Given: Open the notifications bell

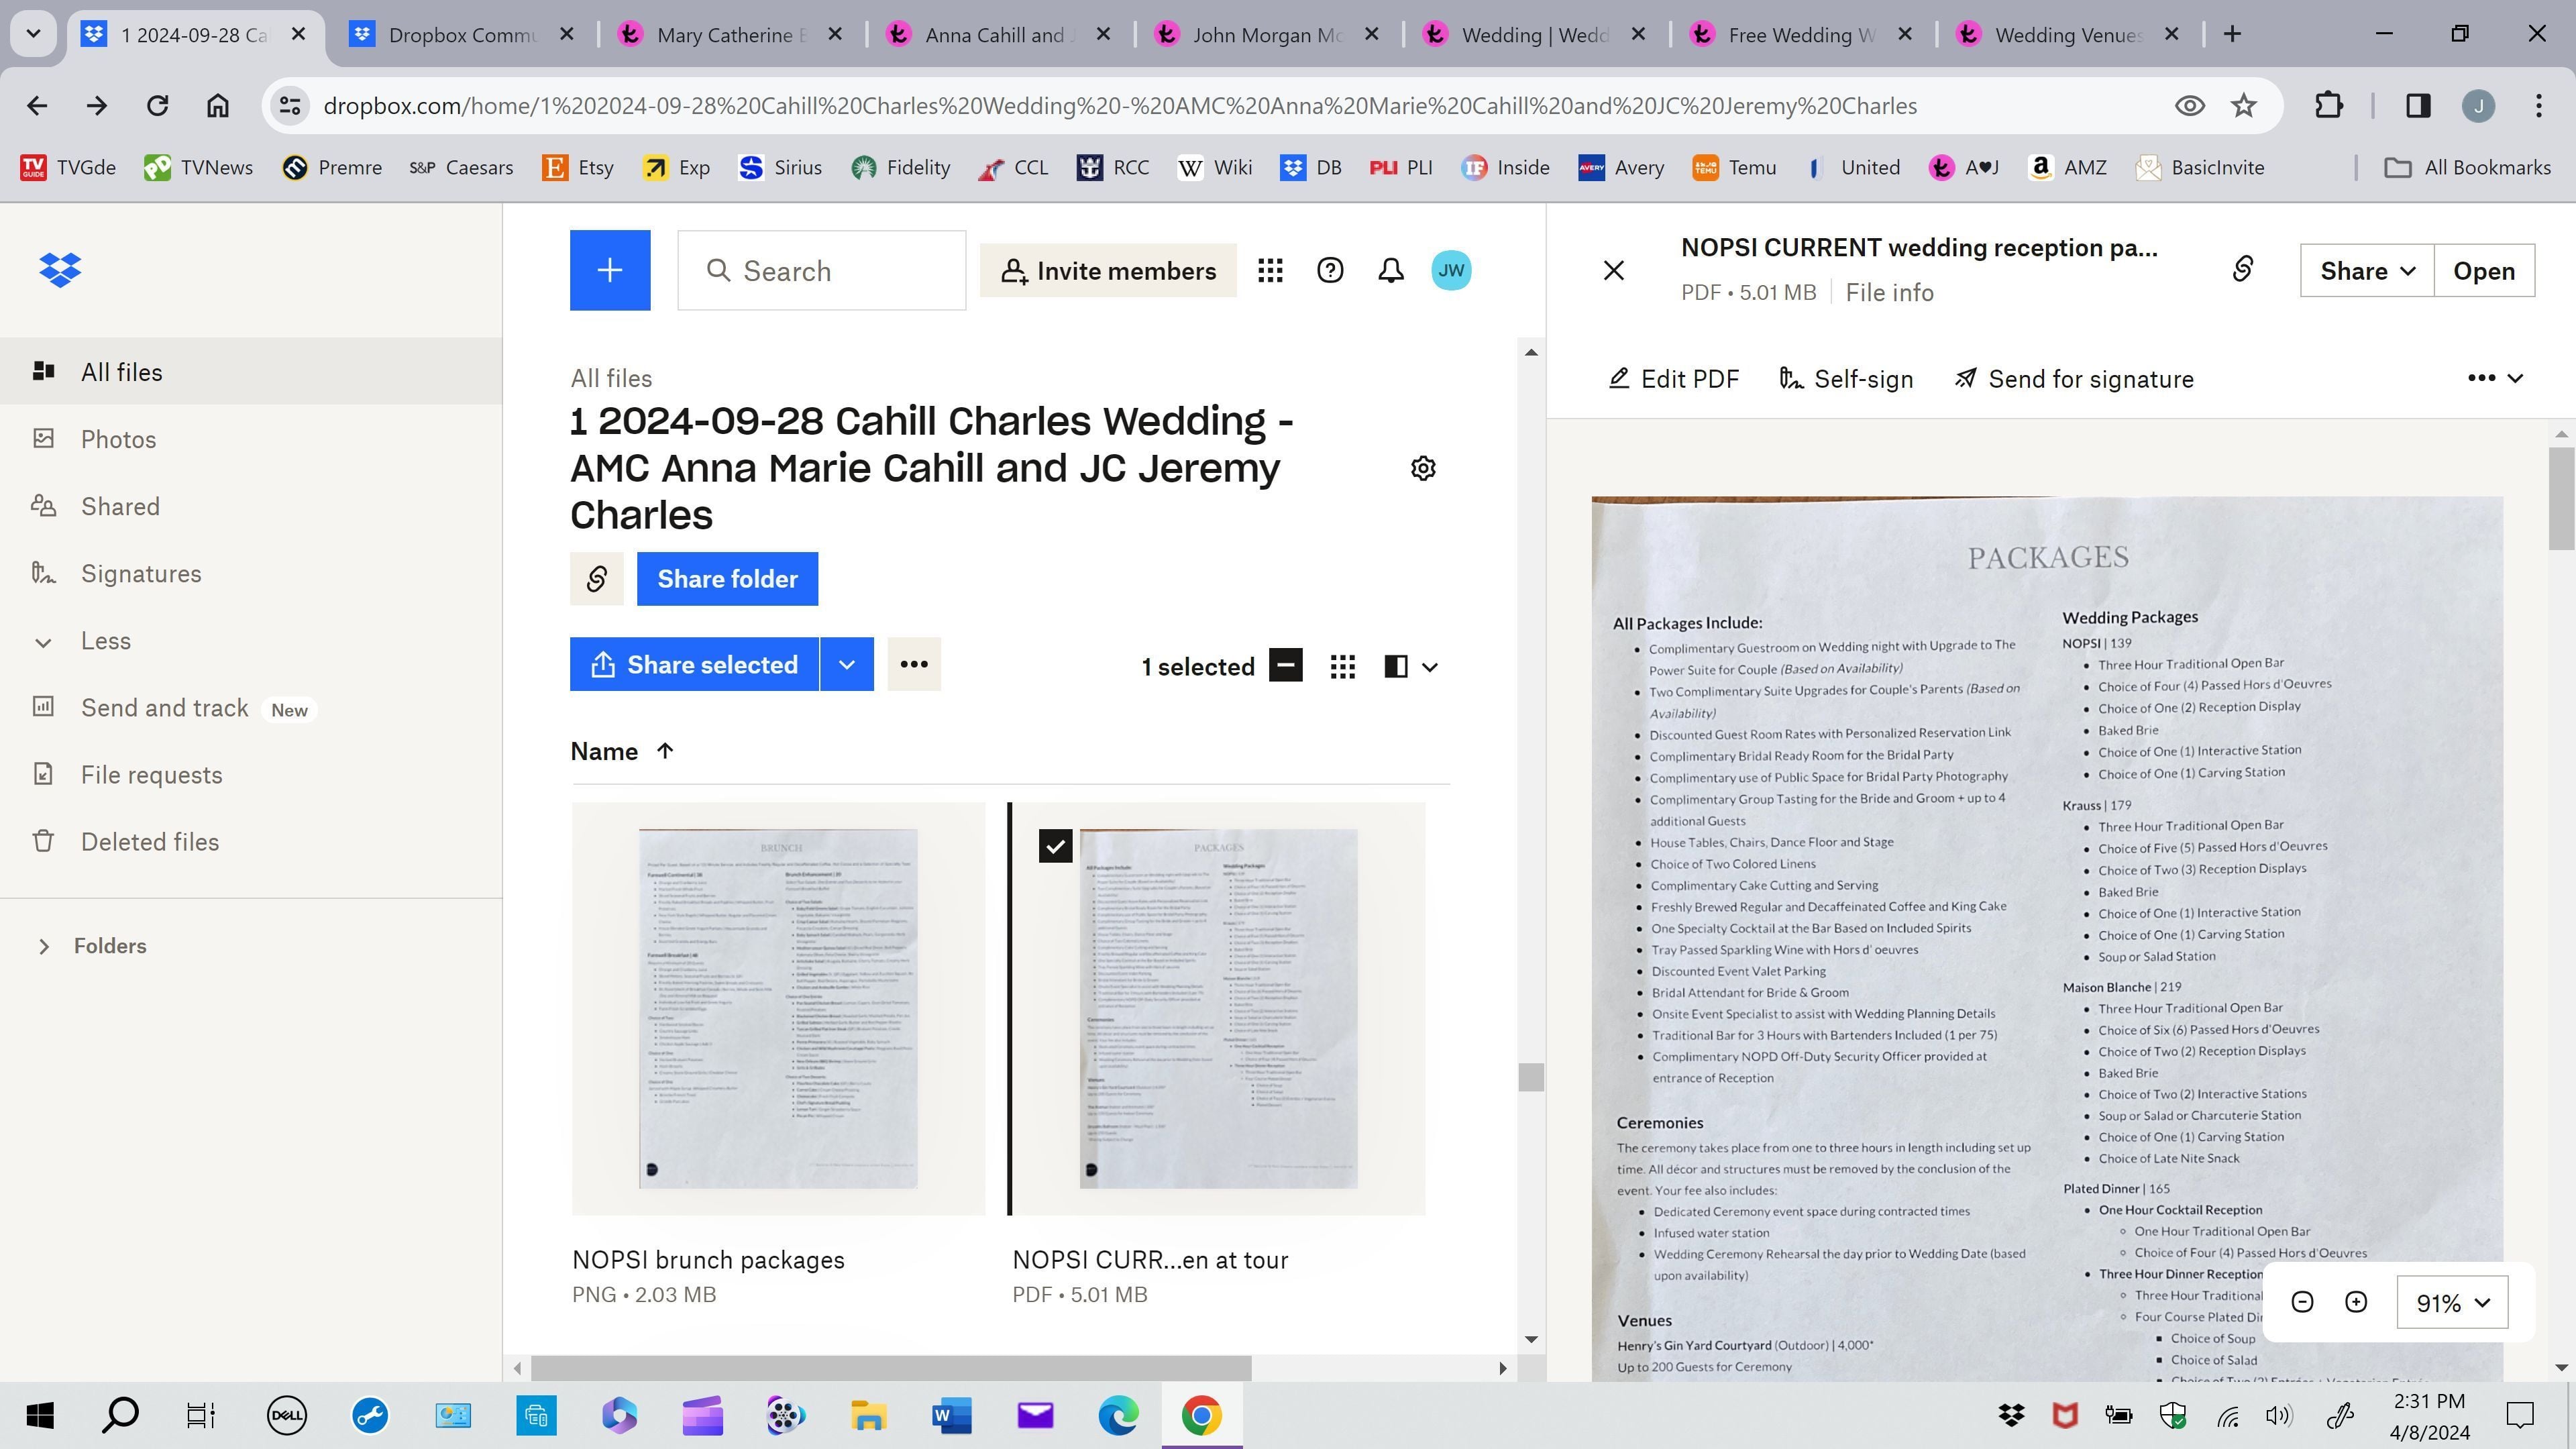Looking at the screenshot, I should tap(1390, 270).
